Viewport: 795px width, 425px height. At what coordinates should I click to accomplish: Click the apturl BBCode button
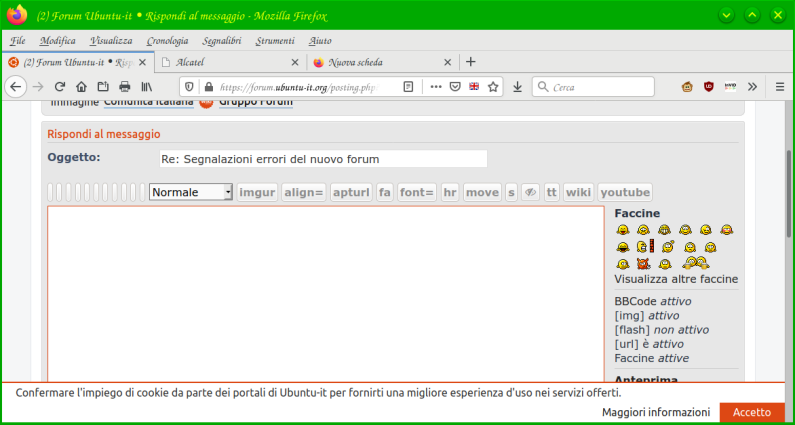[x=351, y=192]
